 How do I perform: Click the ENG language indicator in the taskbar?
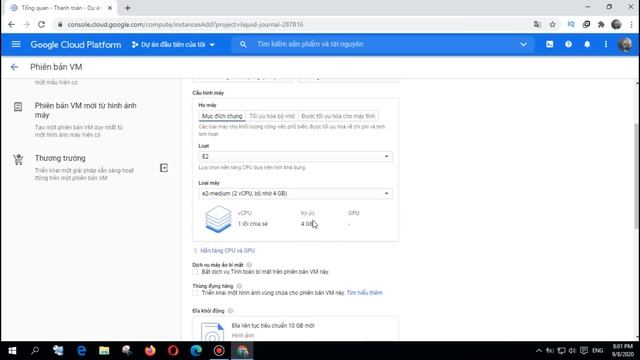pyautogui.click(x=598, y=351)
